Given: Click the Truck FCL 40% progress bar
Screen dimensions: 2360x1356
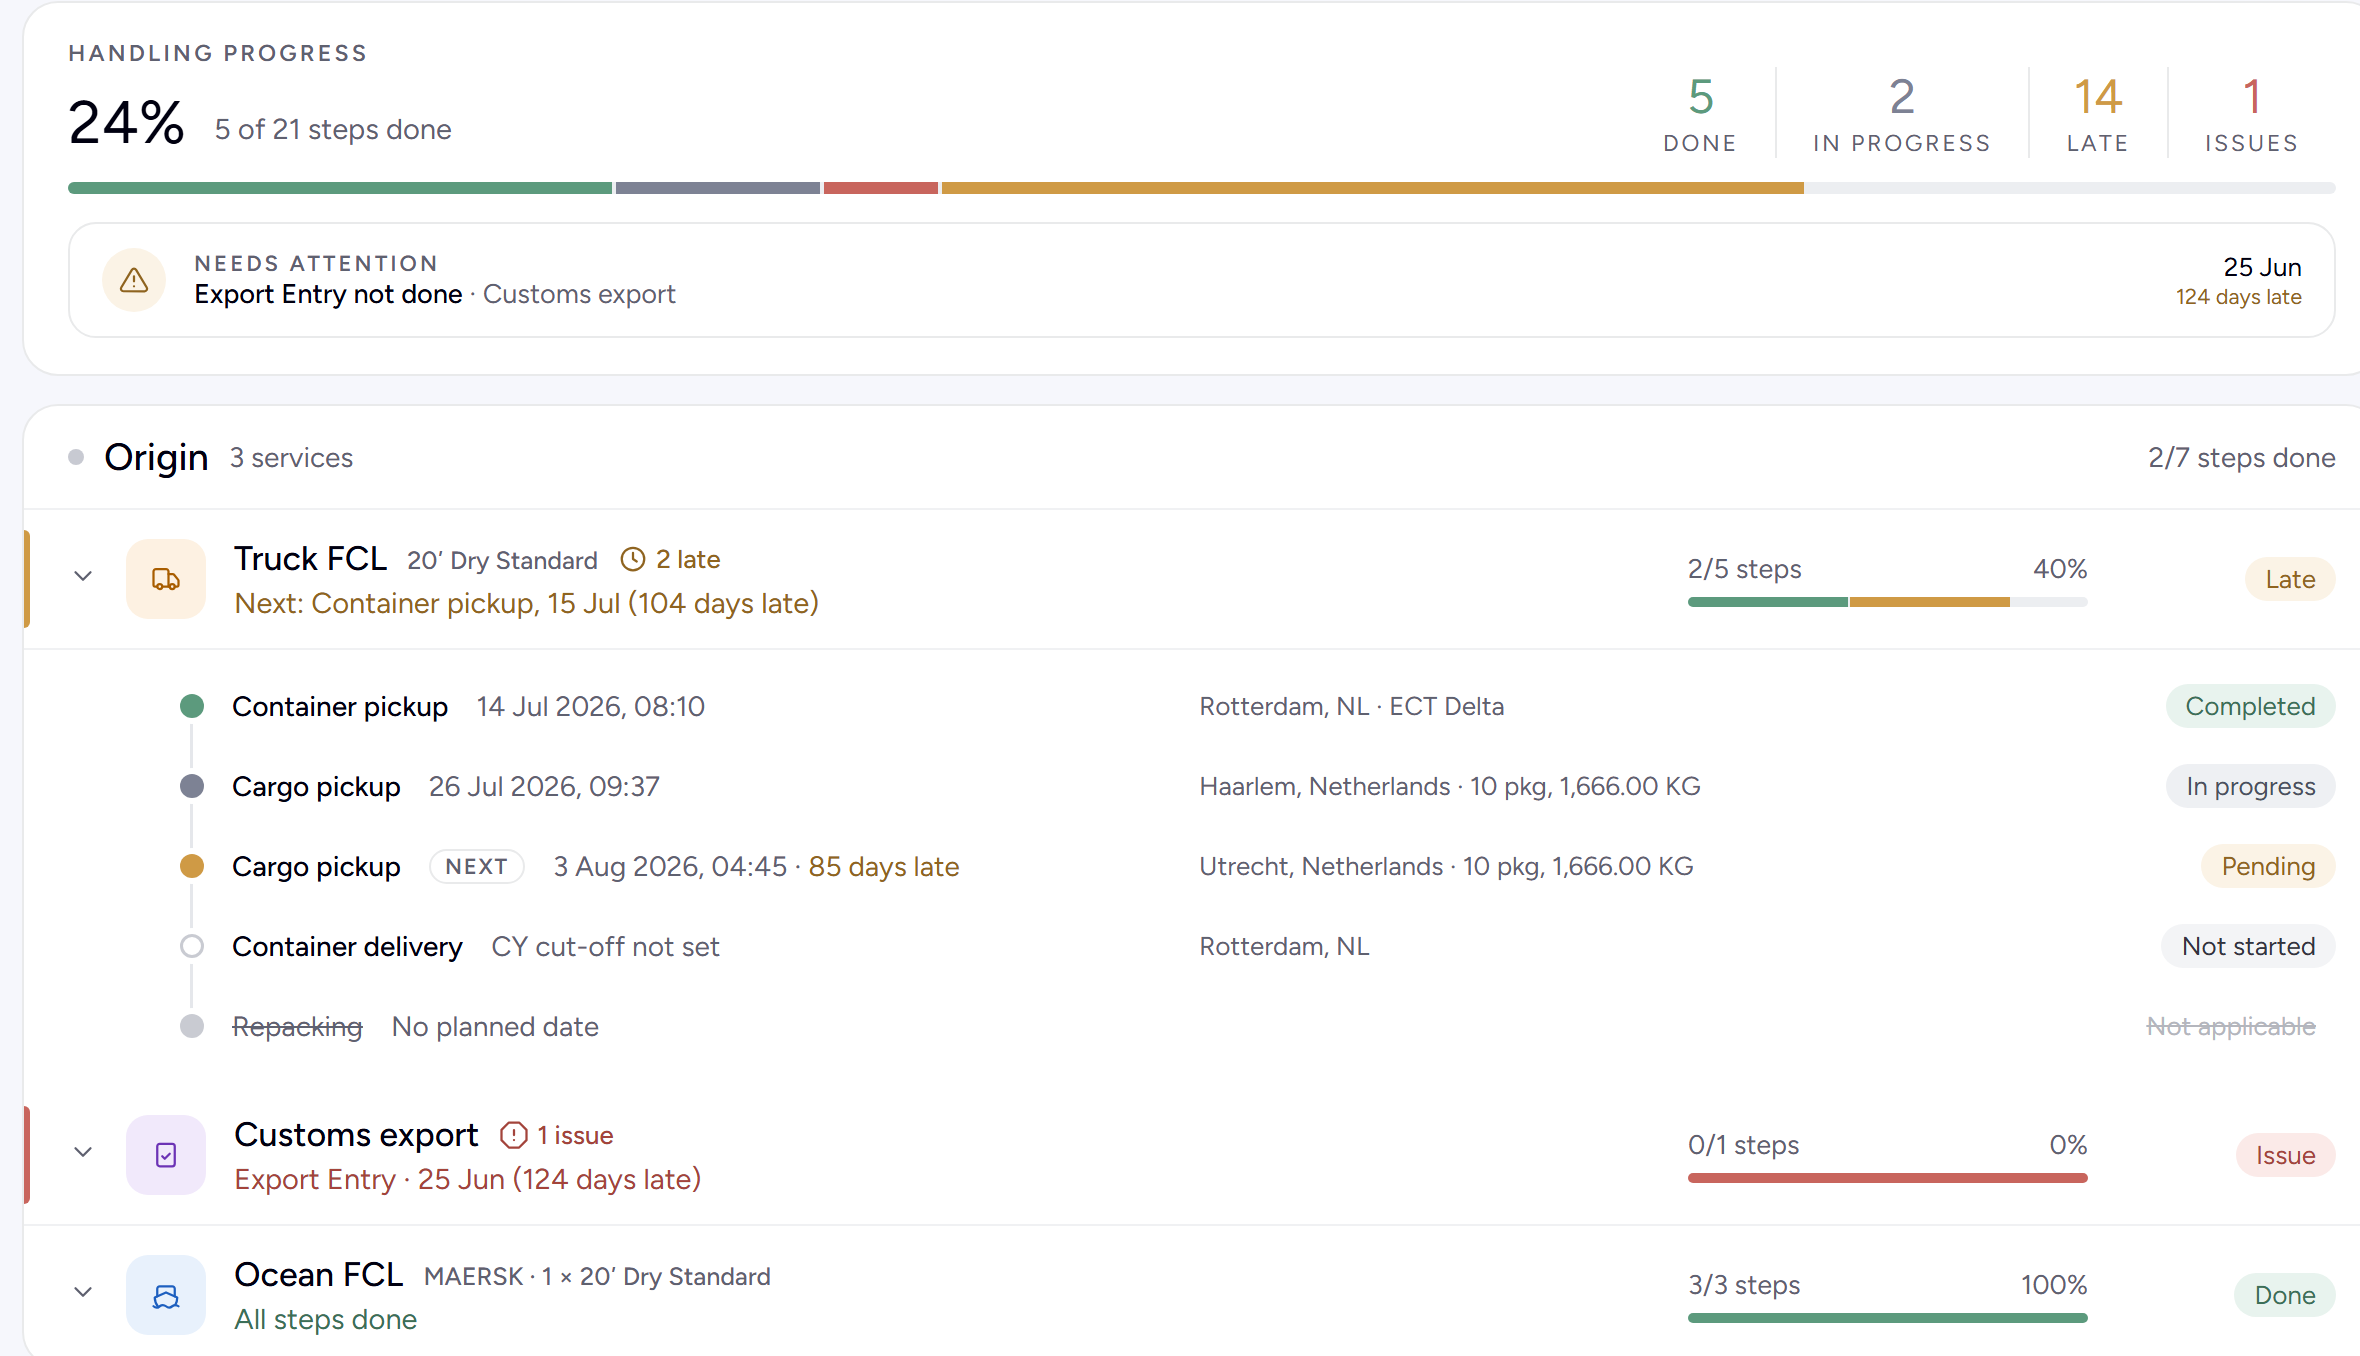Looking at the screenshot, I should 1887,602.
